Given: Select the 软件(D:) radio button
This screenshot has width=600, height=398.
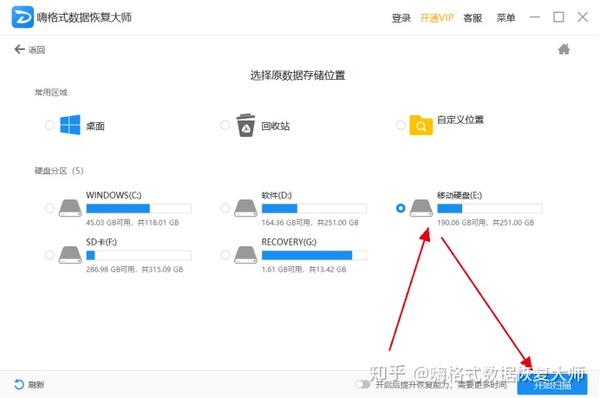Looking at the screenshot, I should (225, 208).
